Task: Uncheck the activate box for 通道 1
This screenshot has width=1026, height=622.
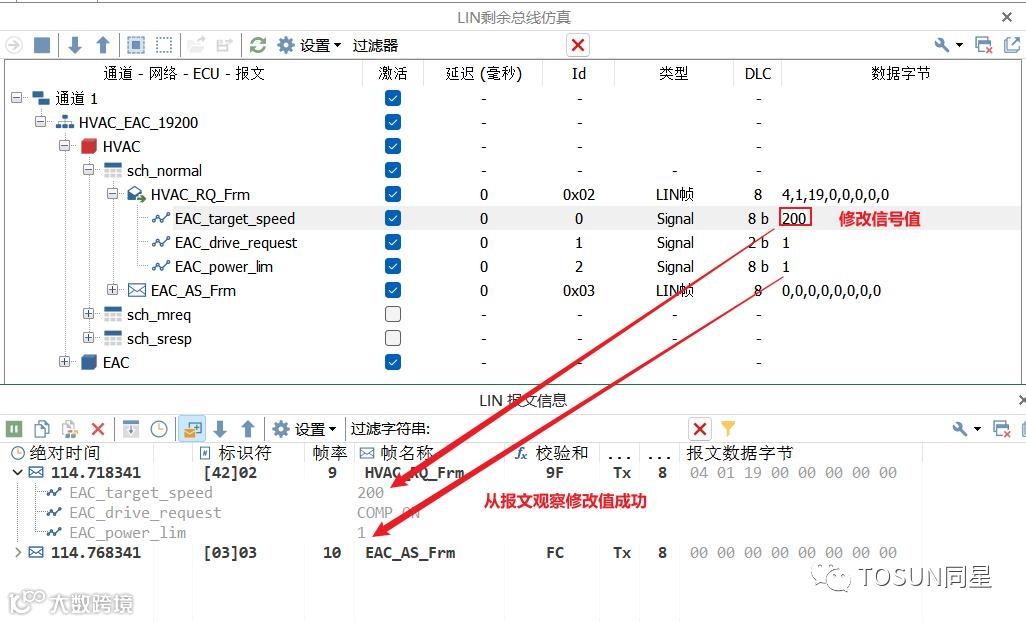Action: pos(393,98)
